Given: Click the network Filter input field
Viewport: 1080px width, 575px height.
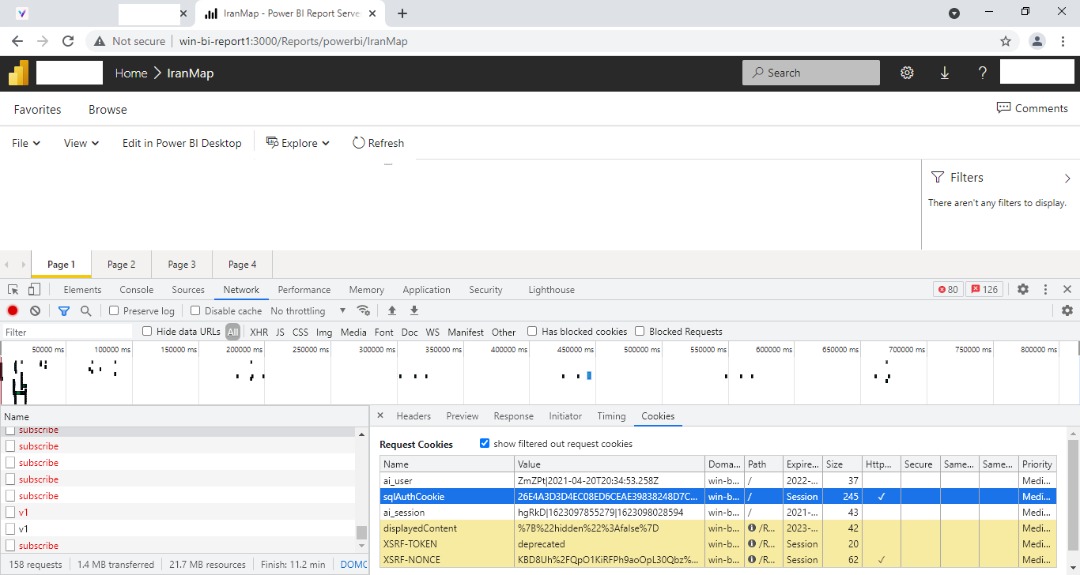Looking at the screenshot, I should (x=67, y=332).
